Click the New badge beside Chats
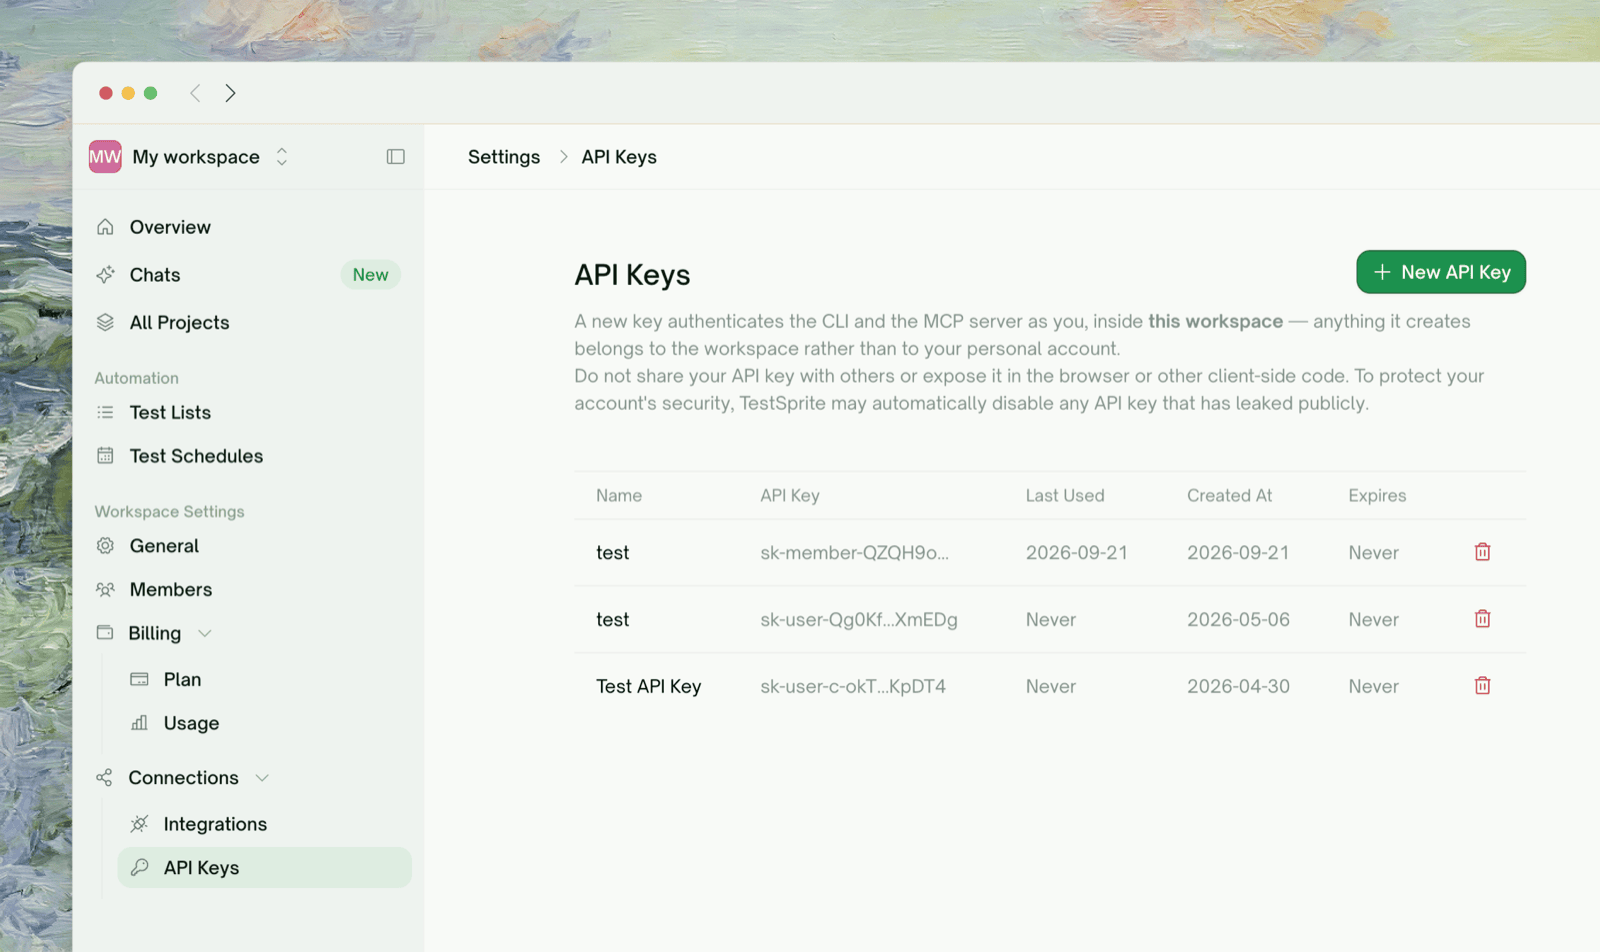The image size is (1600, 952). 370,275
